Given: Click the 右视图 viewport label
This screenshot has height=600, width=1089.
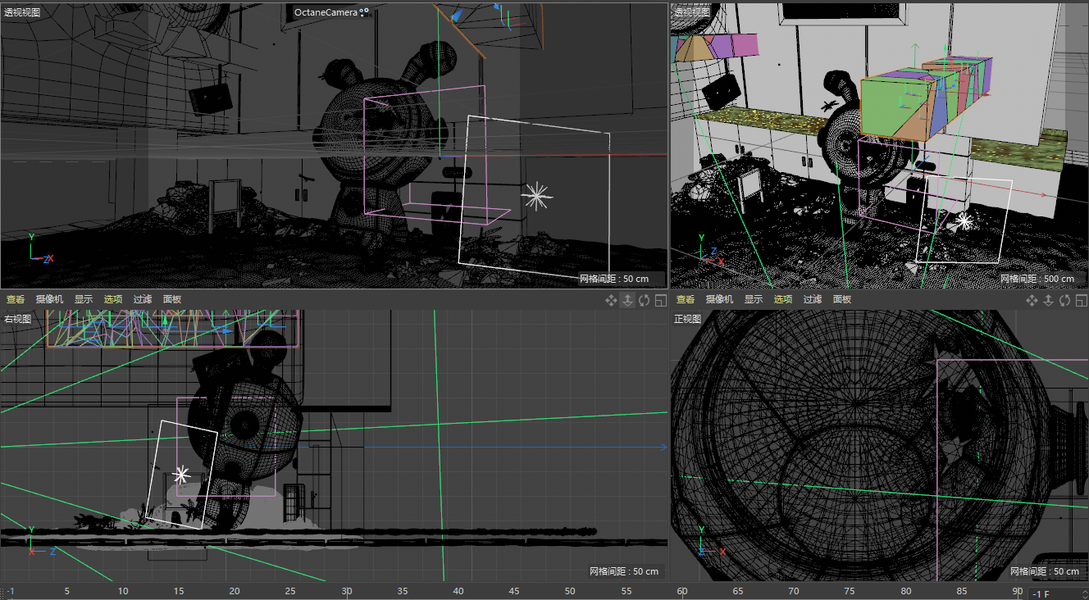Looking at the screenshot, I should click(18, 319).
